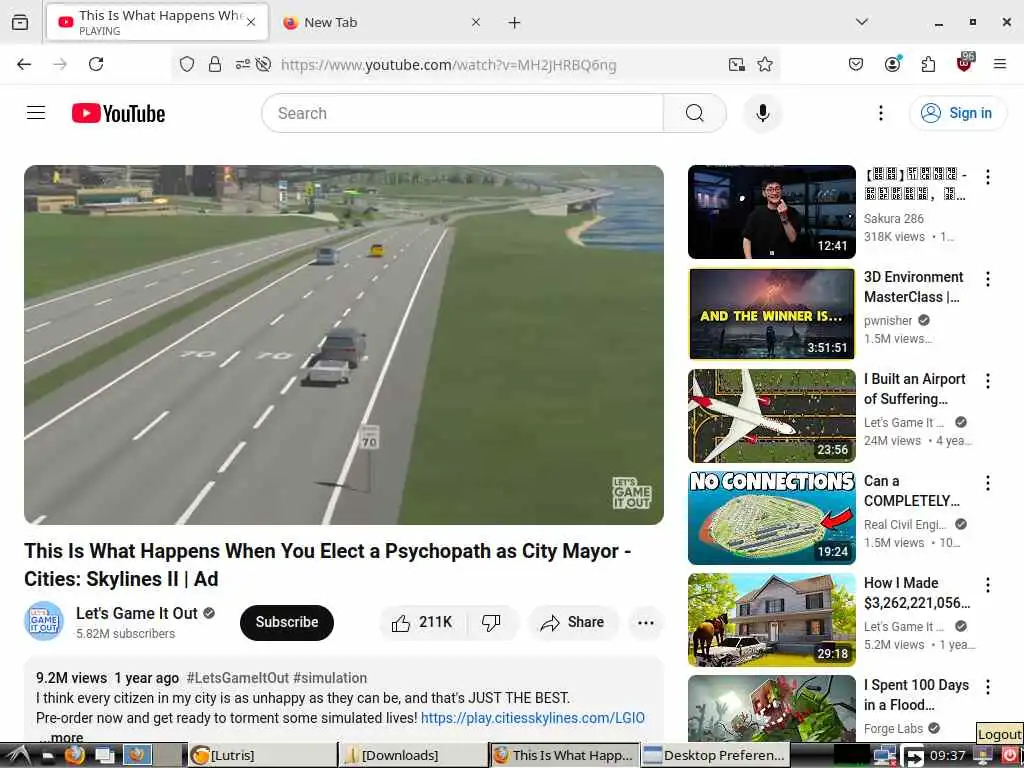The image size is (1024, 768).
Task: Open the house video thumbnail 29:18
Action: point(771,619)
